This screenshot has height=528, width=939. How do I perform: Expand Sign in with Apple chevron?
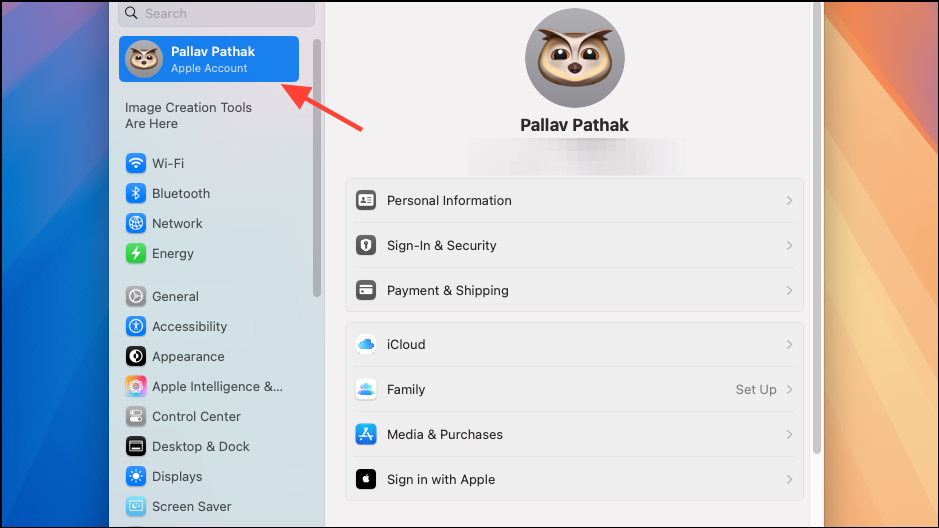789,479
